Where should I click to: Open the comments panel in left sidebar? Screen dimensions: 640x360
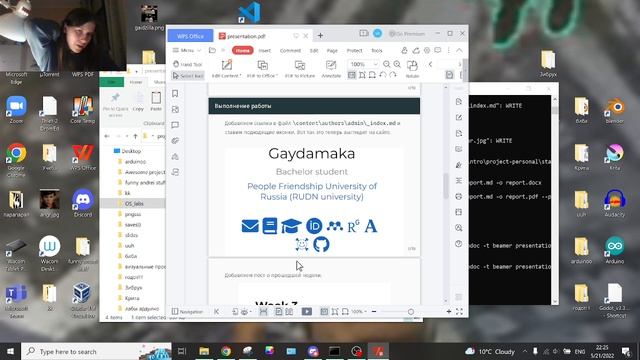click(x=175, y=125)
